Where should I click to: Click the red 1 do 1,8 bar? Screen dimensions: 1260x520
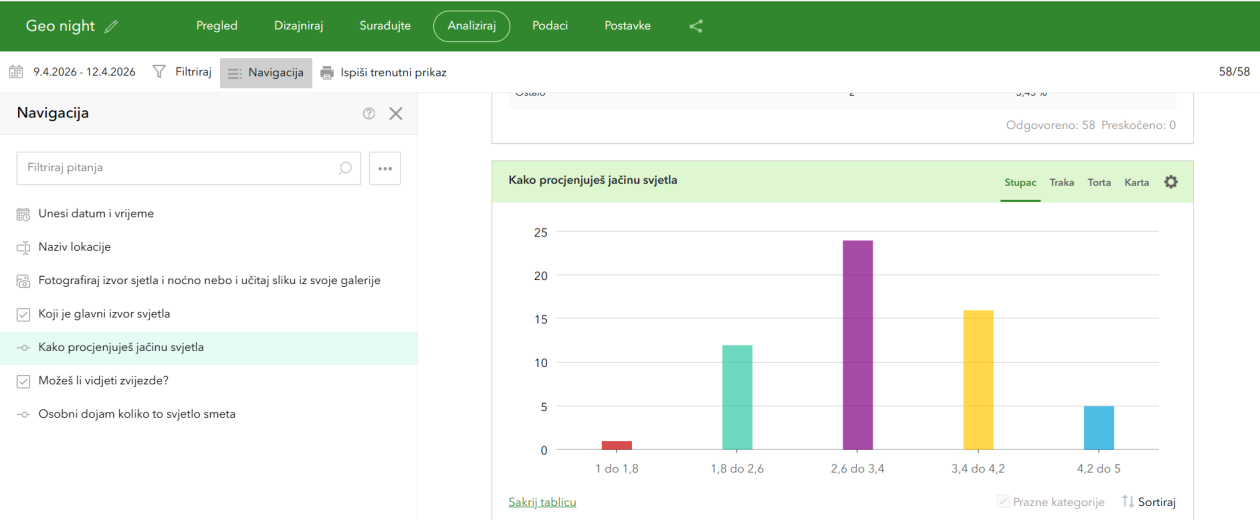(x=617, y=445)
